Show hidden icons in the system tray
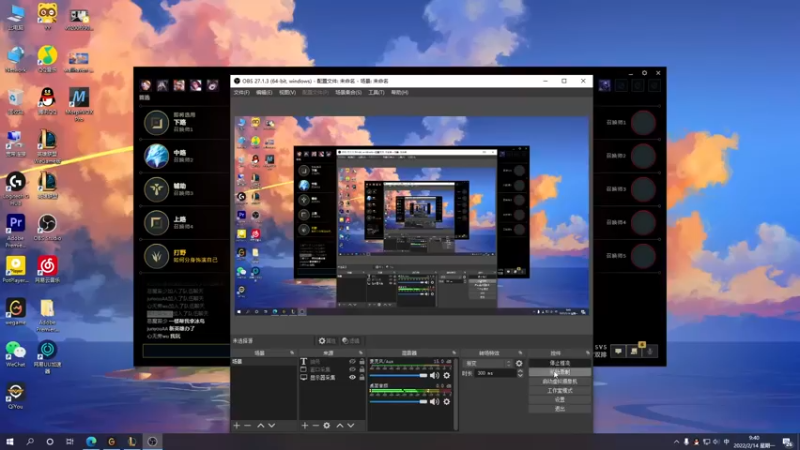 pyautogui.click(x=677, y=442)
